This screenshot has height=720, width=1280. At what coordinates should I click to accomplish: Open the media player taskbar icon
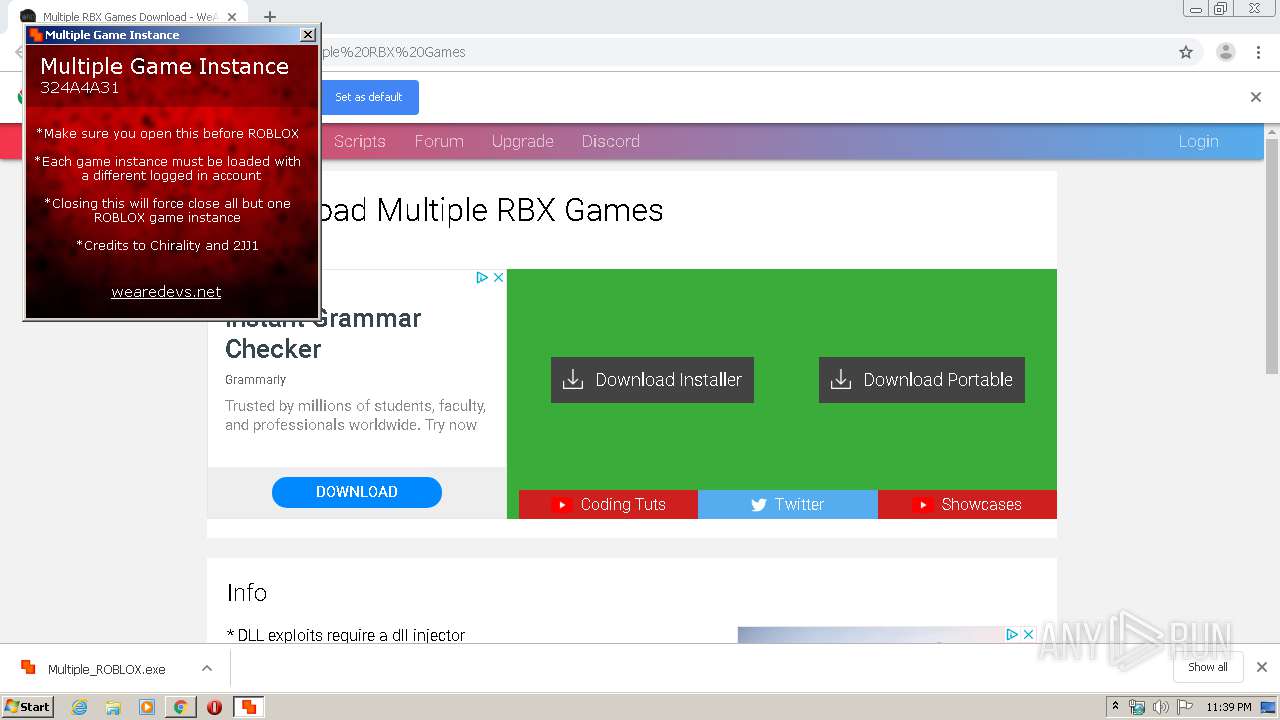pos(147,707)
